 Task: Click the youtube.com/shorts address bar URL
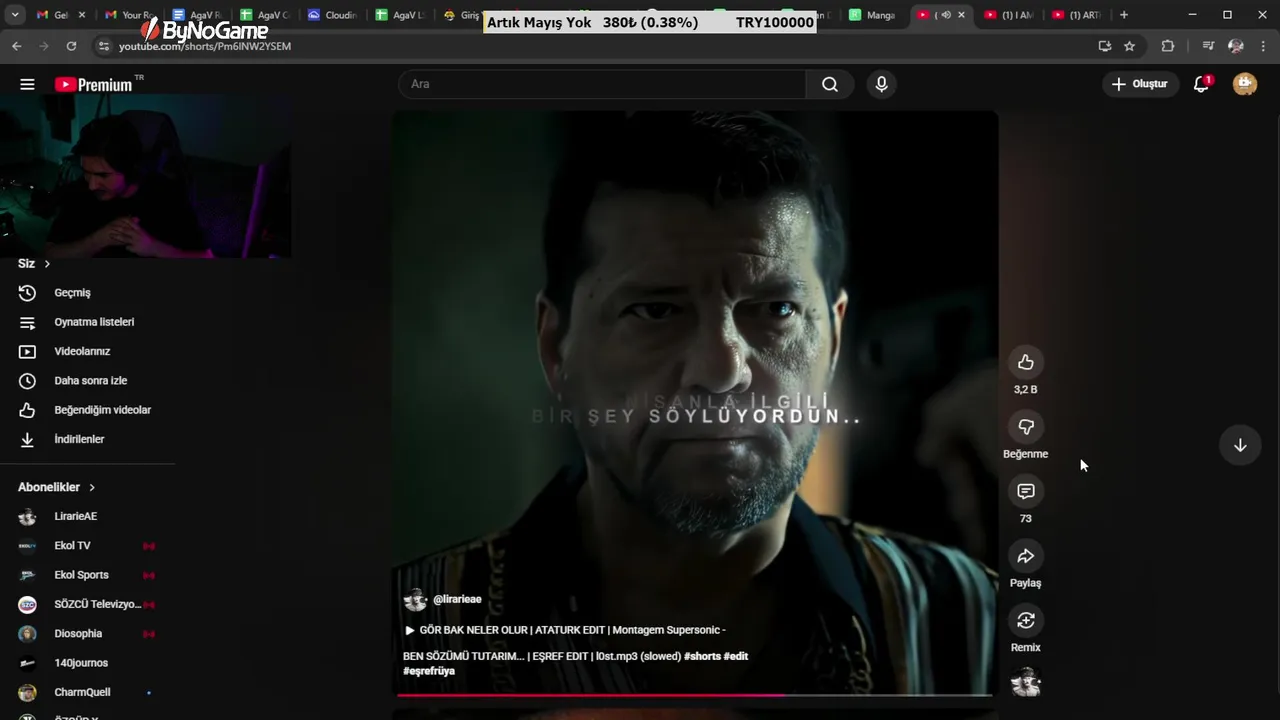coord(205,46)
